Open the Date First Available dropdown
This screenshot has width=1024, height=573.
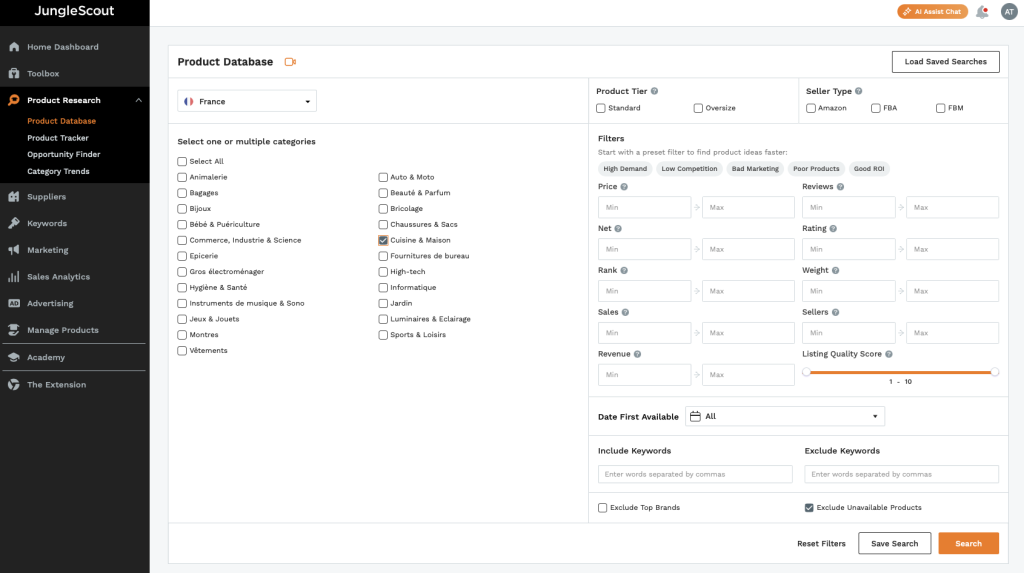(x=785, y=416)
